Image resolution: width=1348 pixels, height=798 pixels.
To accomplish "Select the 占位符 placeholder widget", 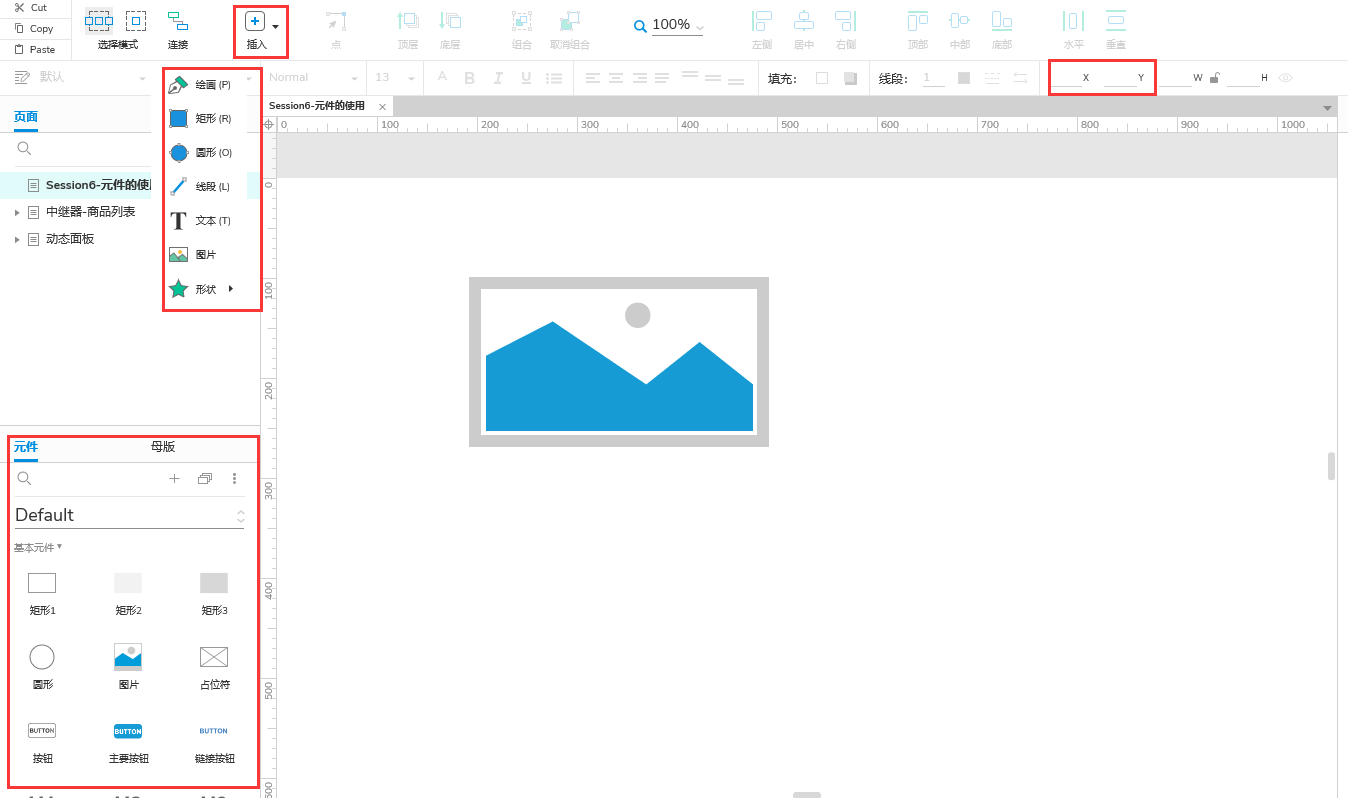I will 214,666.
